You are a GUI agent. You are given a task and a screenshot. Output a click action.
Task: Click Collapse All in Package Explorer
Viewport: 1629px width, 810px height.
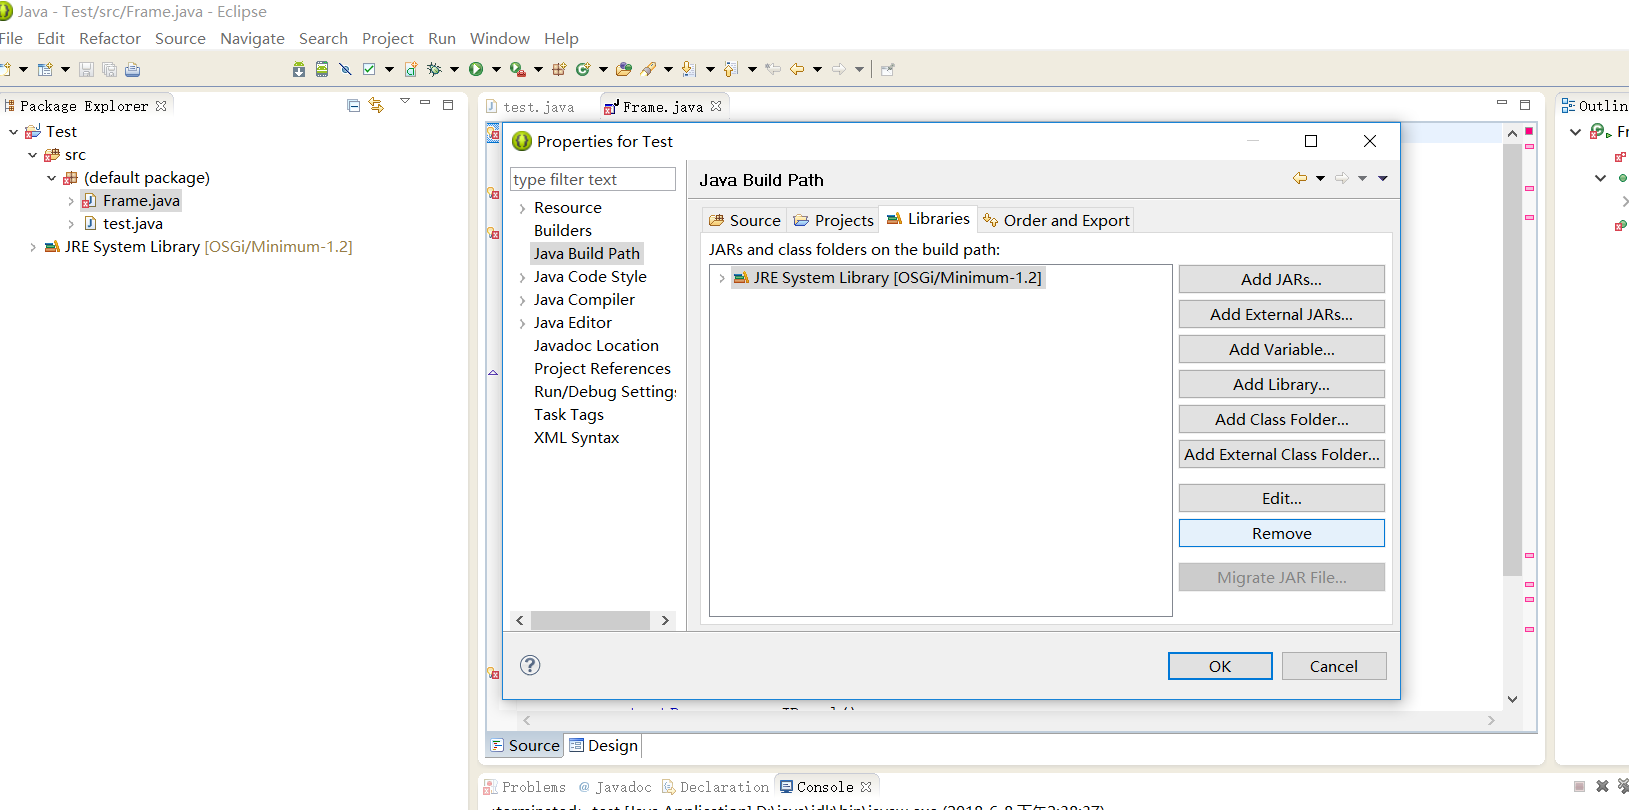coord(353,105)
